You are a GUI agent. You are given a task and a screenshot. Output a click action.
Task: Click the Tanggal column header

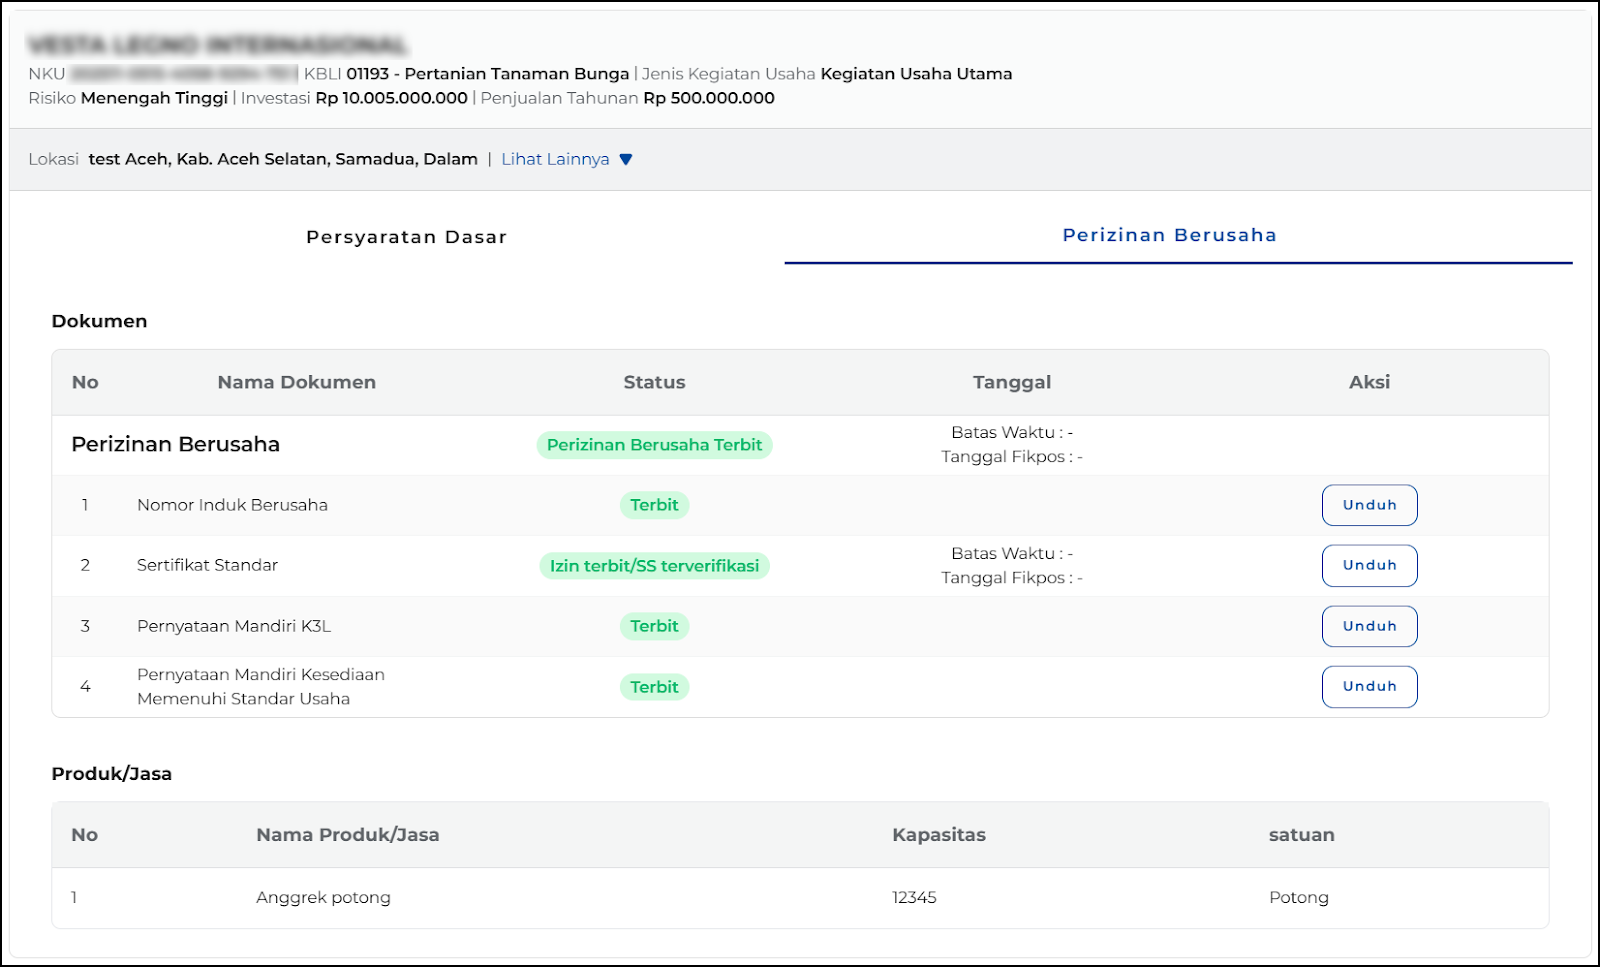click(x=1011, y=382)
